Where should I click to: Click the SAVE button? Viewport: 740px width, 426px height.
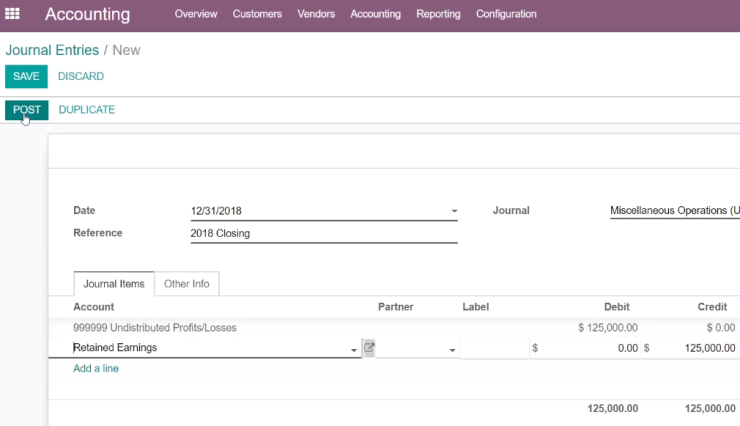pyautogui.click(x=26, y=76)
